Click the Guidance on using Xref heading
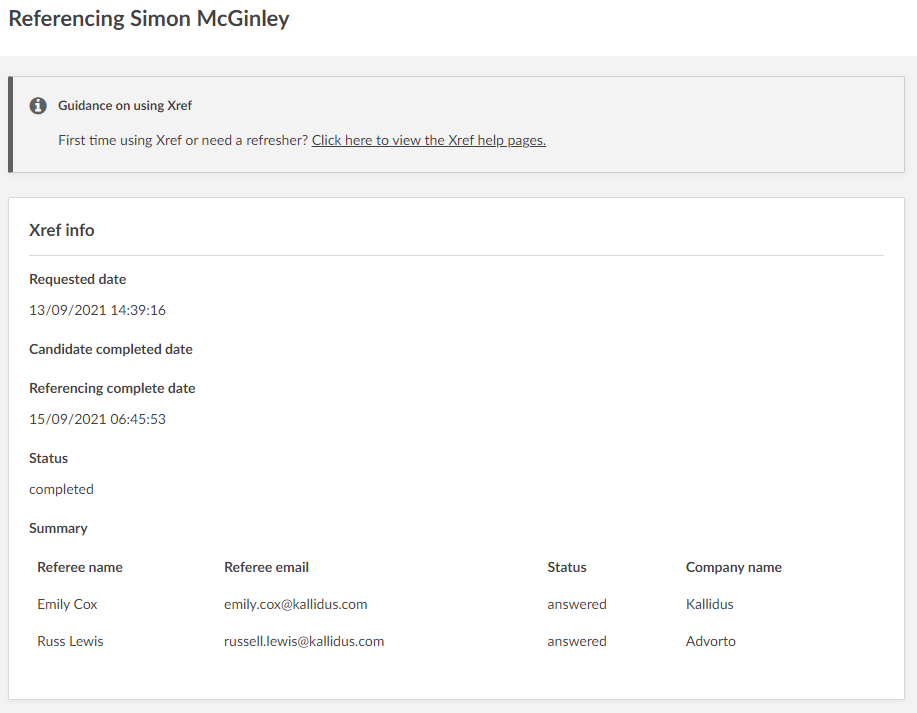Image resolution: width=917 pixels, height=713 pixels. pos(125,105)
